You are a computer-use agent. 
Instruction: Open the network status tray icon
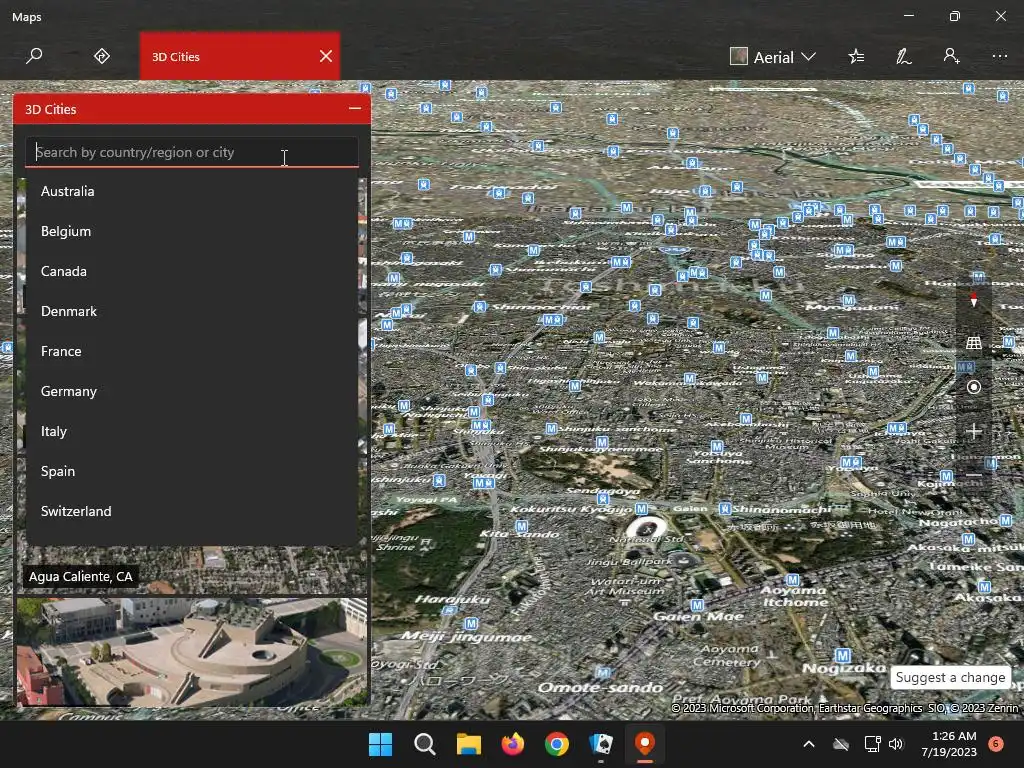pyautogui.click(x=872, y=744)
